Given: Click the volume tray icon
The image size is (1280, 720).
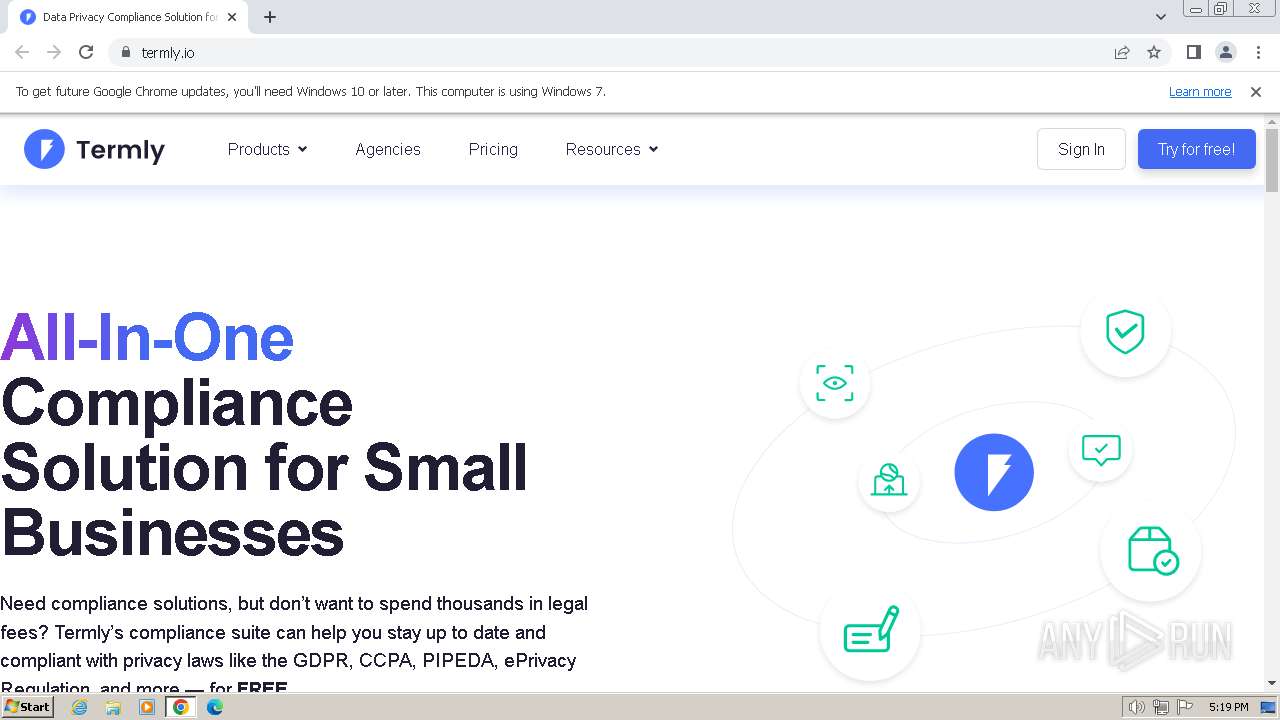Looking at the screenshot, I should click(x=1137, y=707).
